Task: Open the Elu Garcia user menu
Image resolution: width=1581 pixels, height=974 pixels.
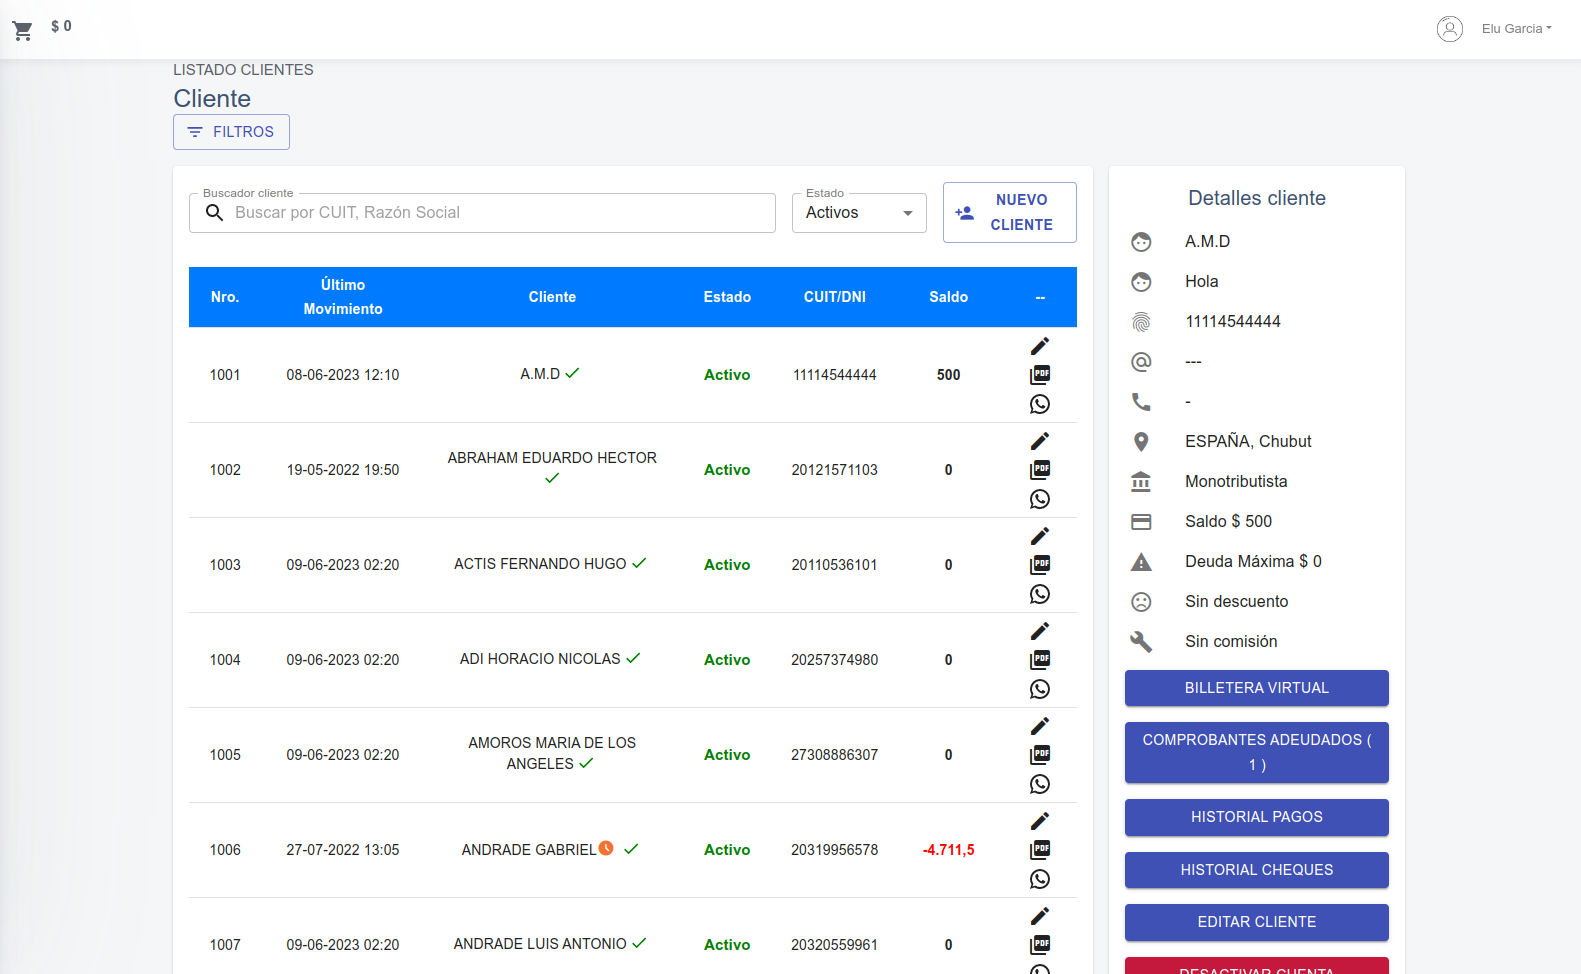Action: [1516, 29]
